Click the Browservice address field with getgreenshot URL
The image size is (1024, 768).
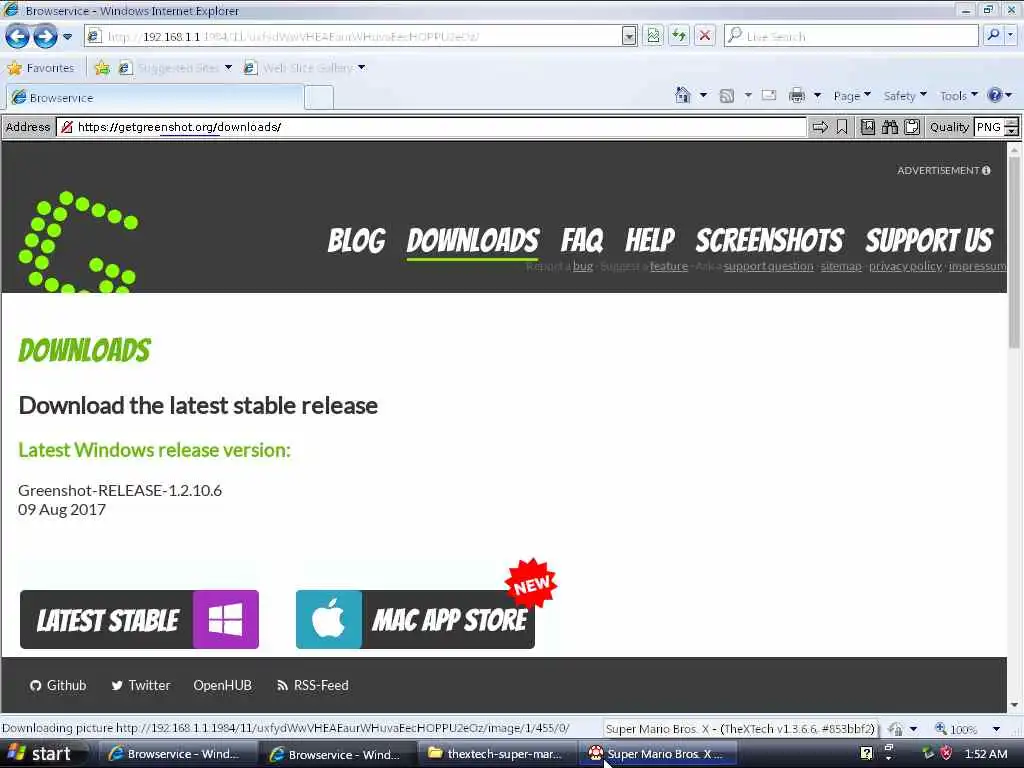431,127
